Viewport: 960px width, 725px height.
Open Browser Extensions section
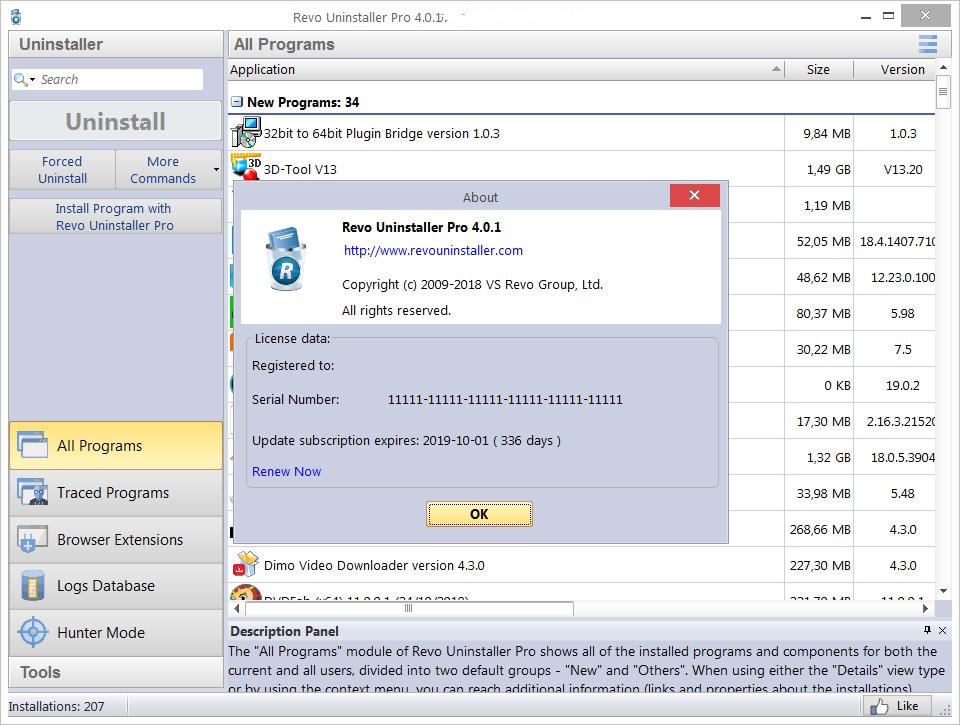[x=116, y=539]
